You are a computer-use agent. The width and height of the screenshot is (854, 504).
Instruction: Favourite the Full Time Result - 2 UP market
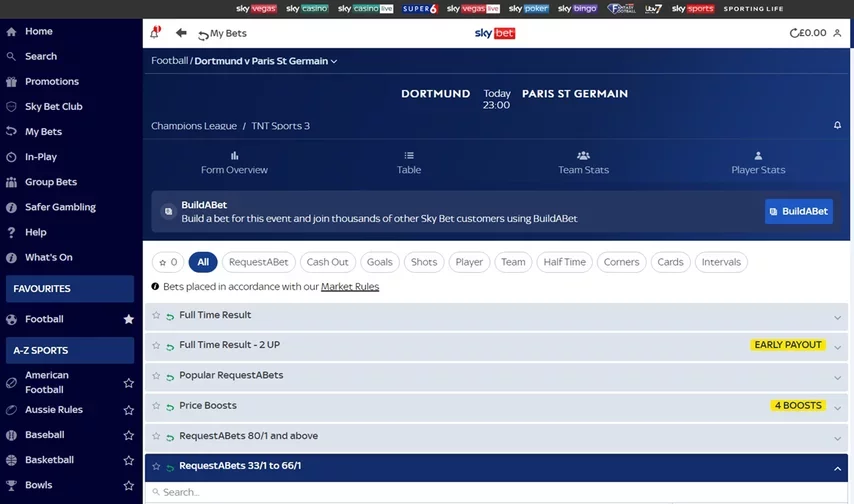156,345
